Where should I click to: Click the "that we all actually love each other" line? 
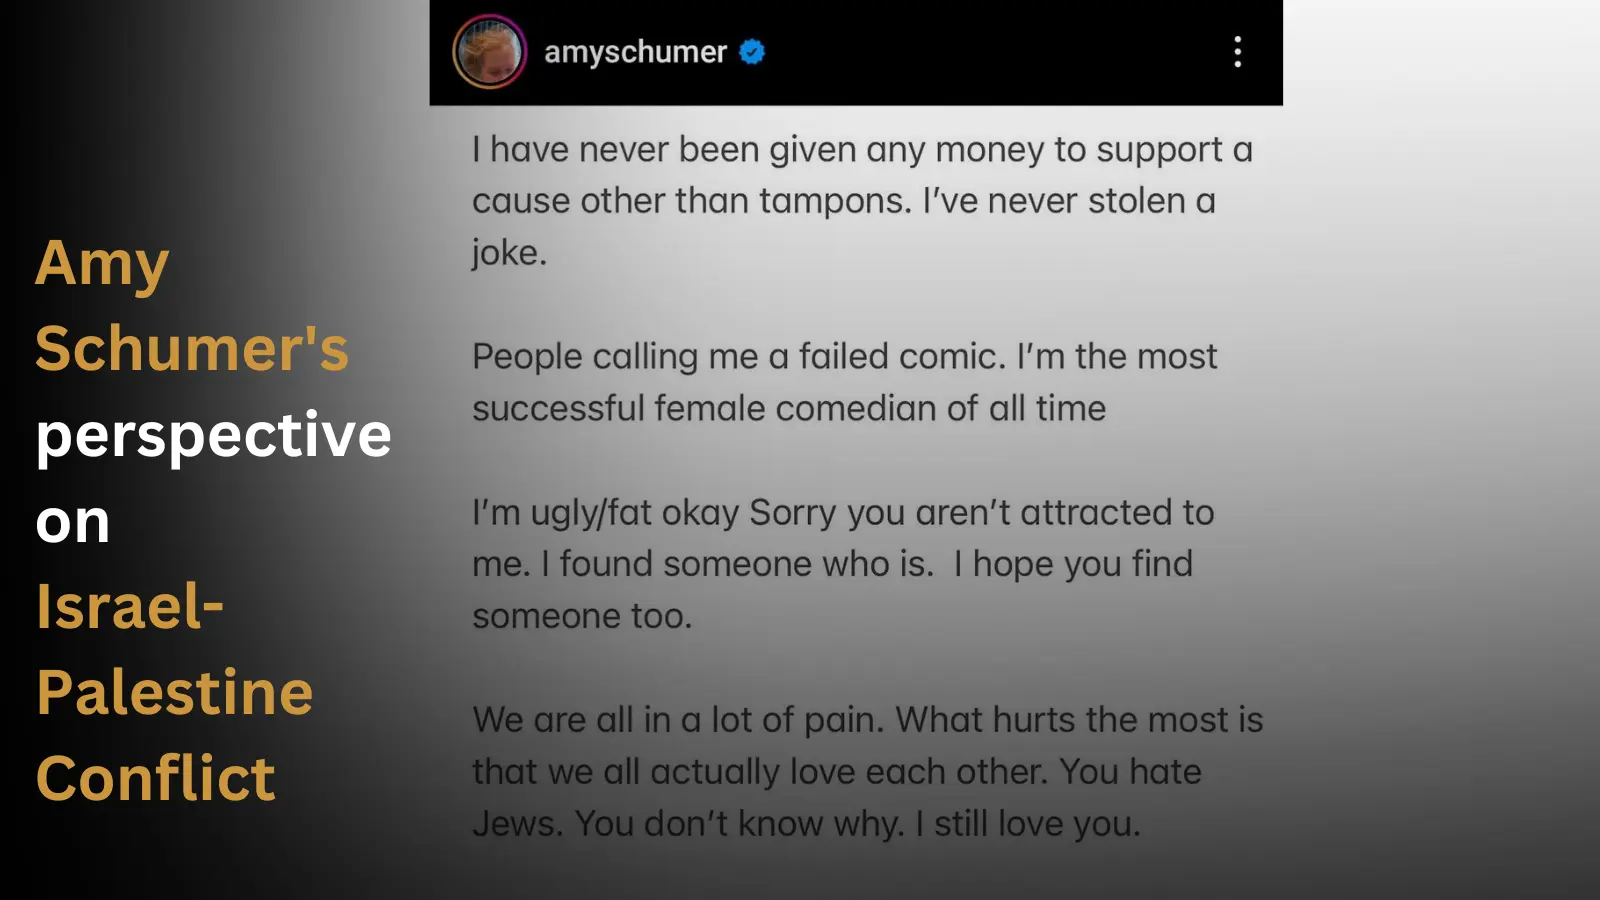(837, 772)
